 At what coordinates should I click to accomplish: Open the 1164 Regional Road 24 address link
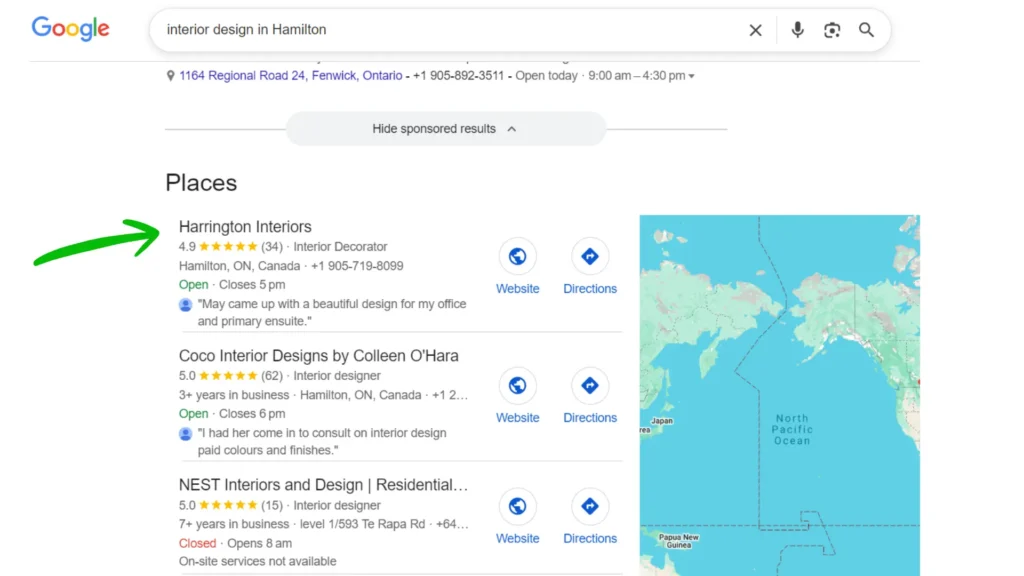pos(290,76)
